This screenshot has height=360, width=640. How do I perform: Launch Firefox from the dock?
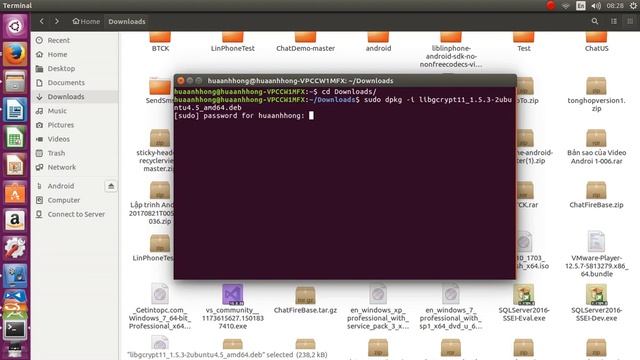[15, 54]
